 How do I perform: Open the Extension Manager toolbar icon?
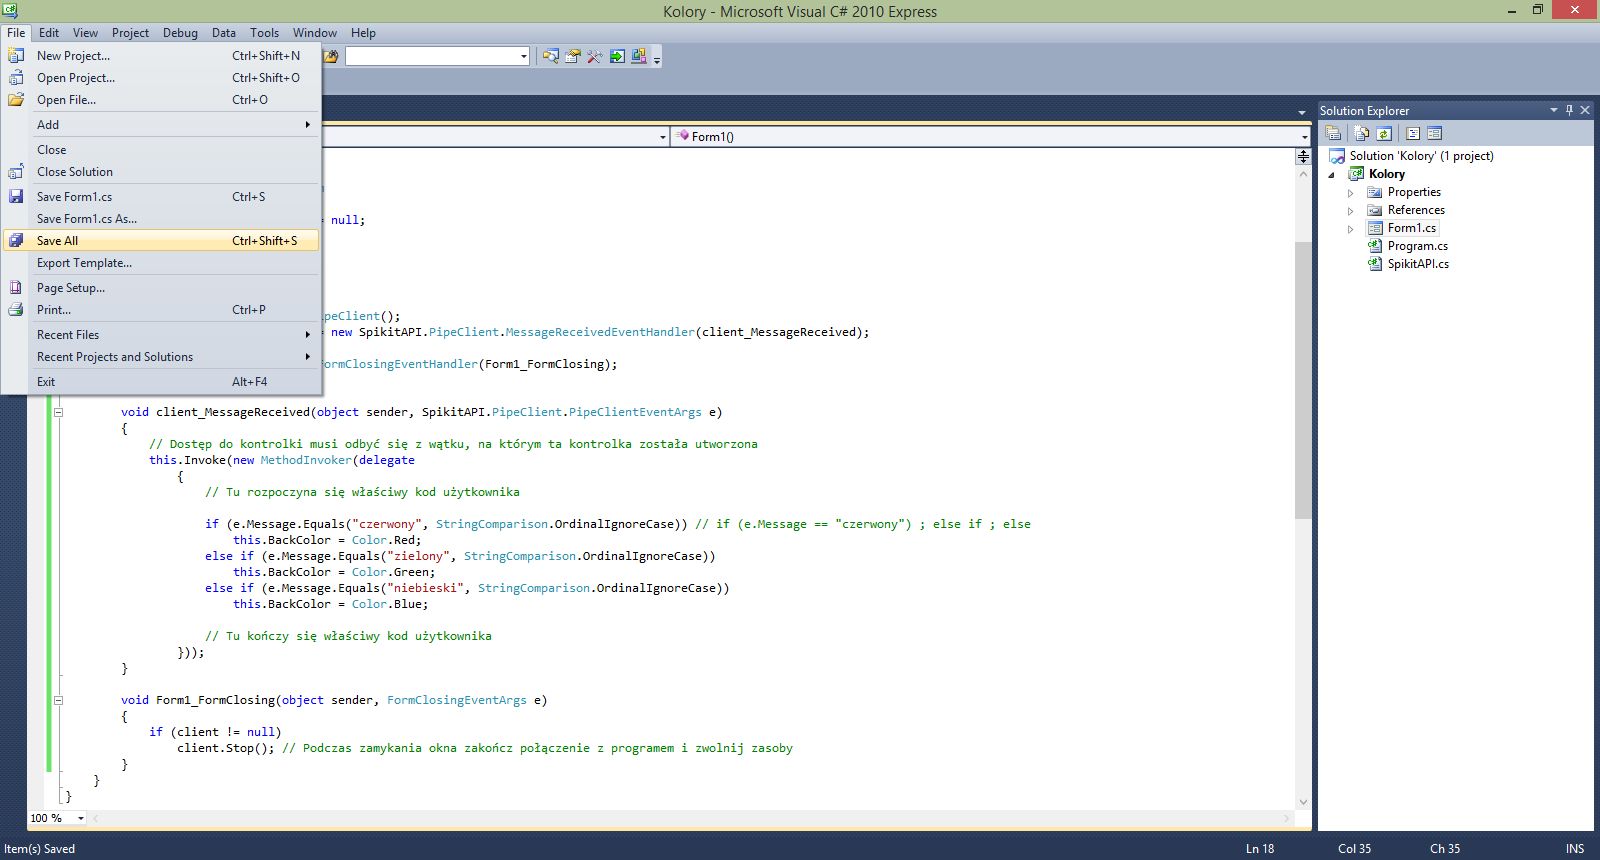639,56
